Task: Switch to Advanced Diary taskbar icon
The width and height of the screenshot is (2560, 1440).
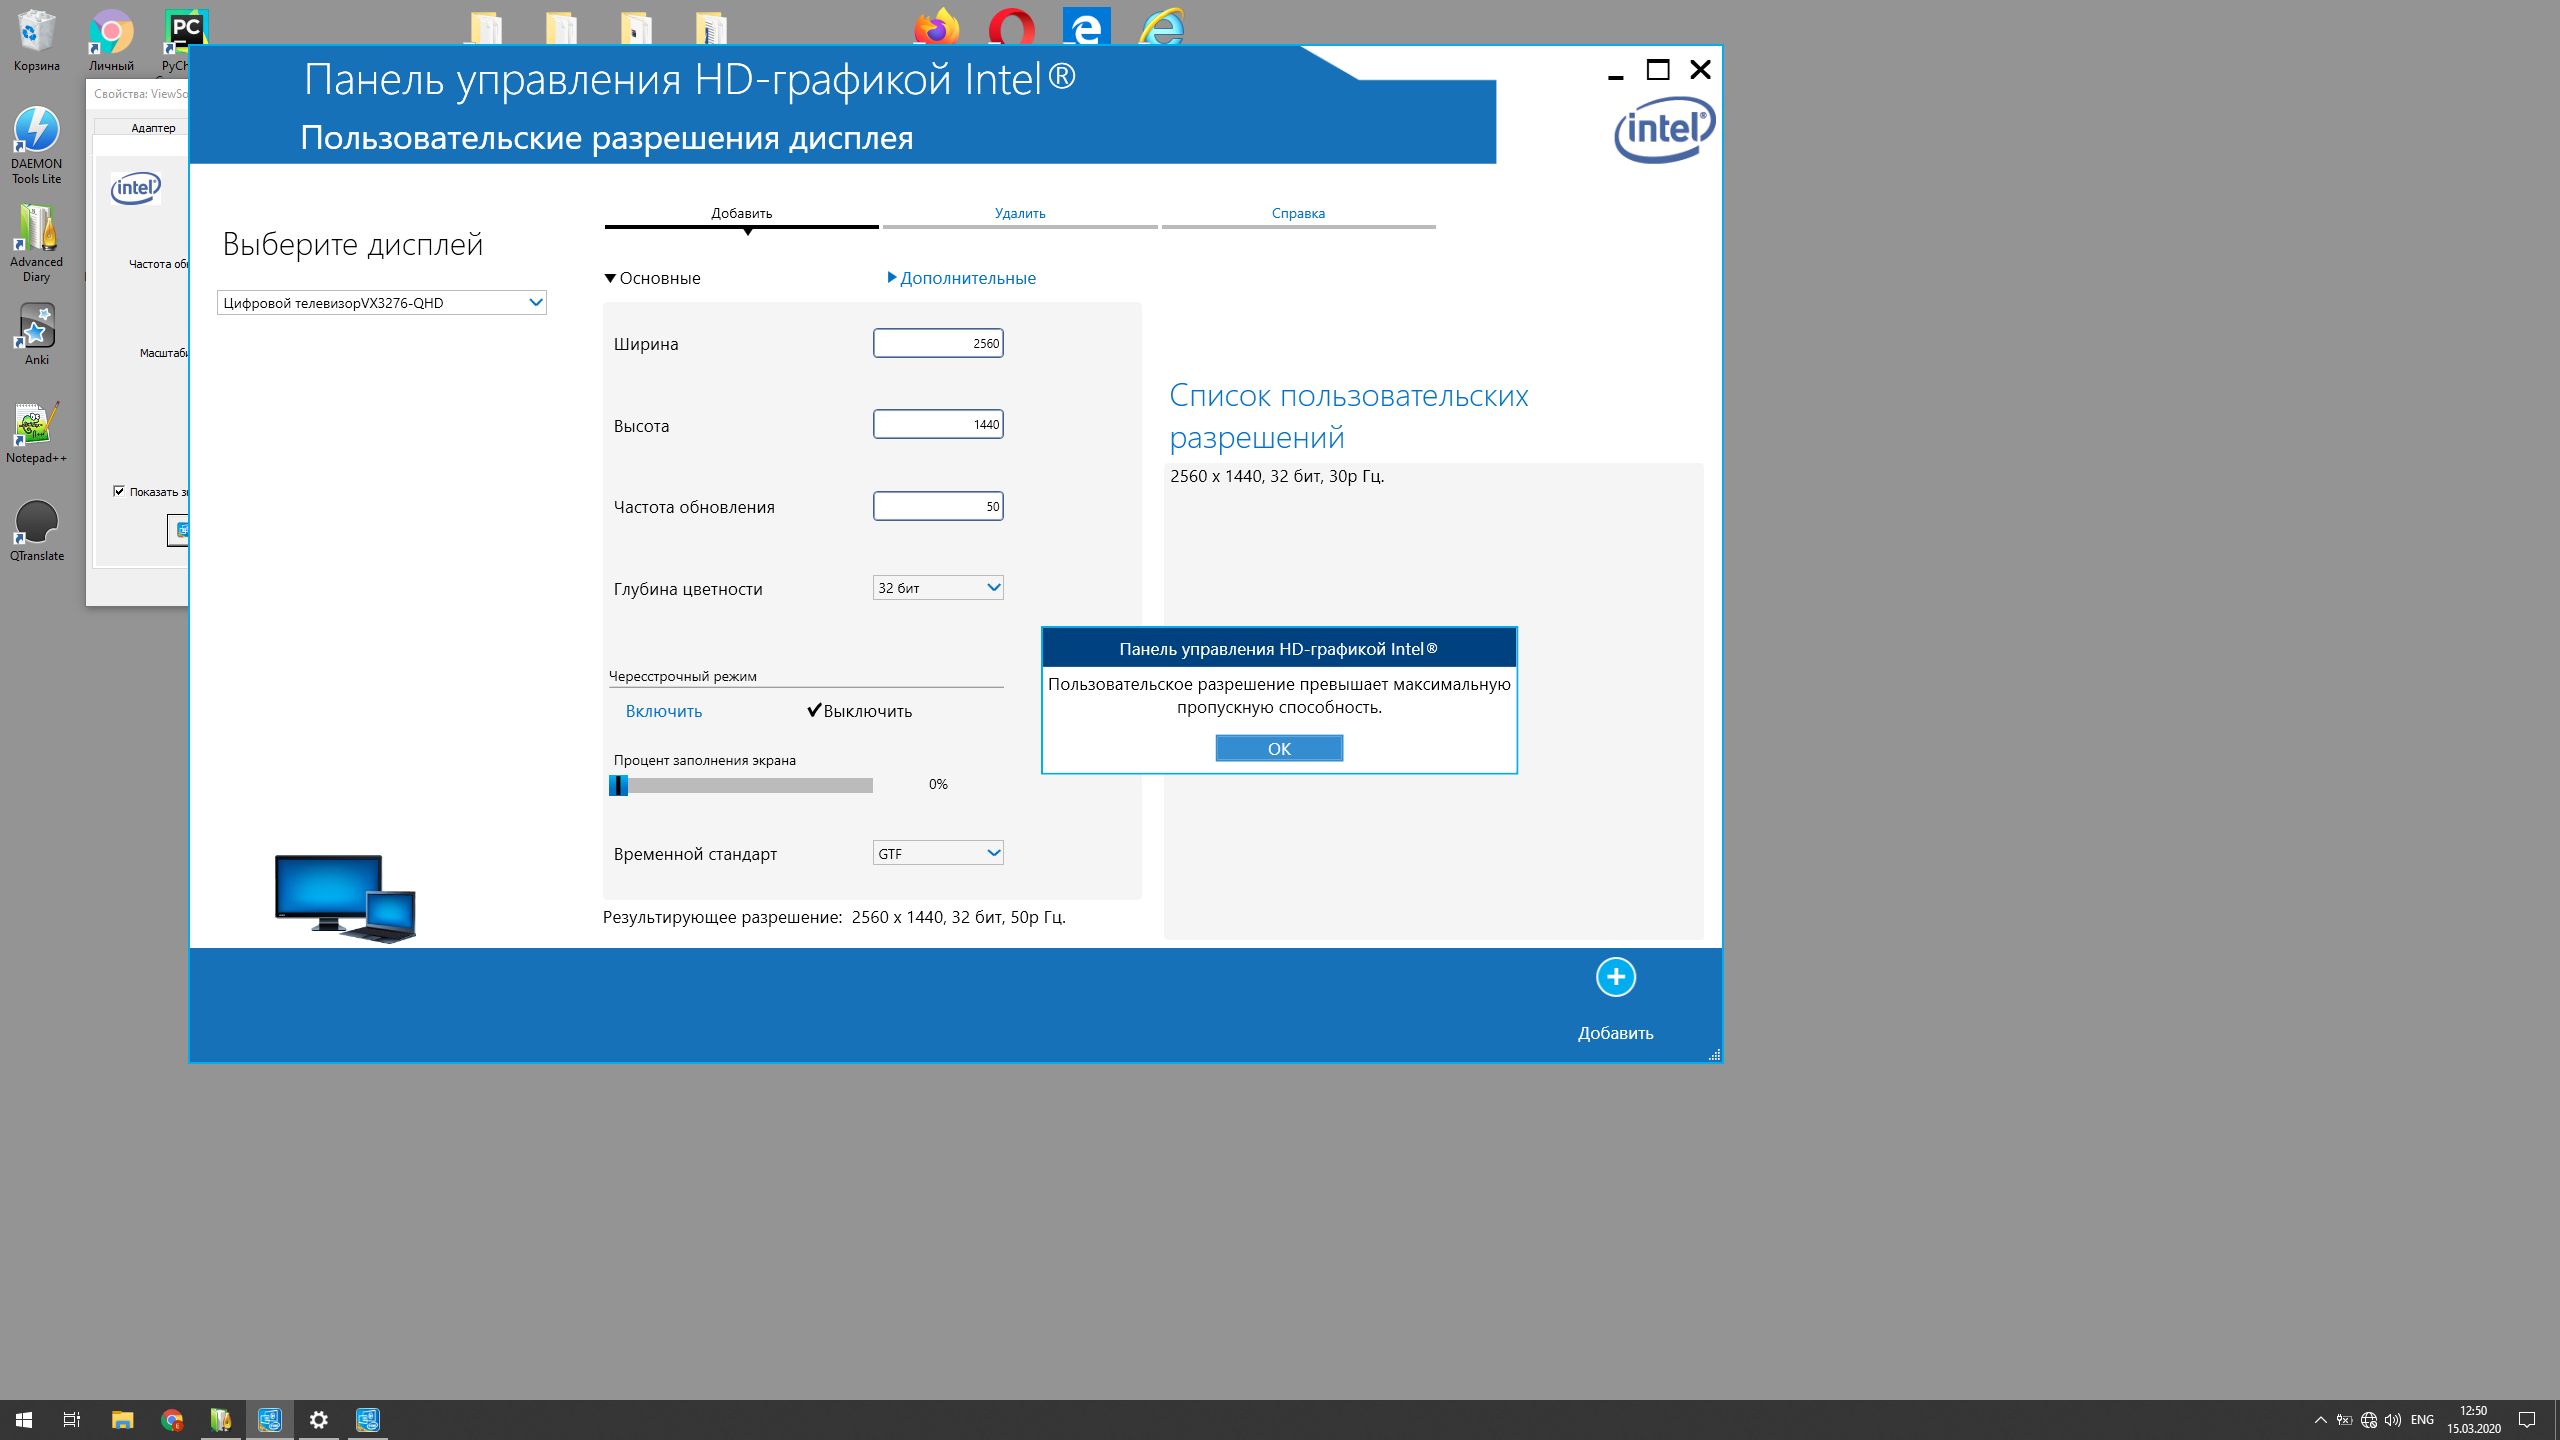Action: click(221, 1420)
